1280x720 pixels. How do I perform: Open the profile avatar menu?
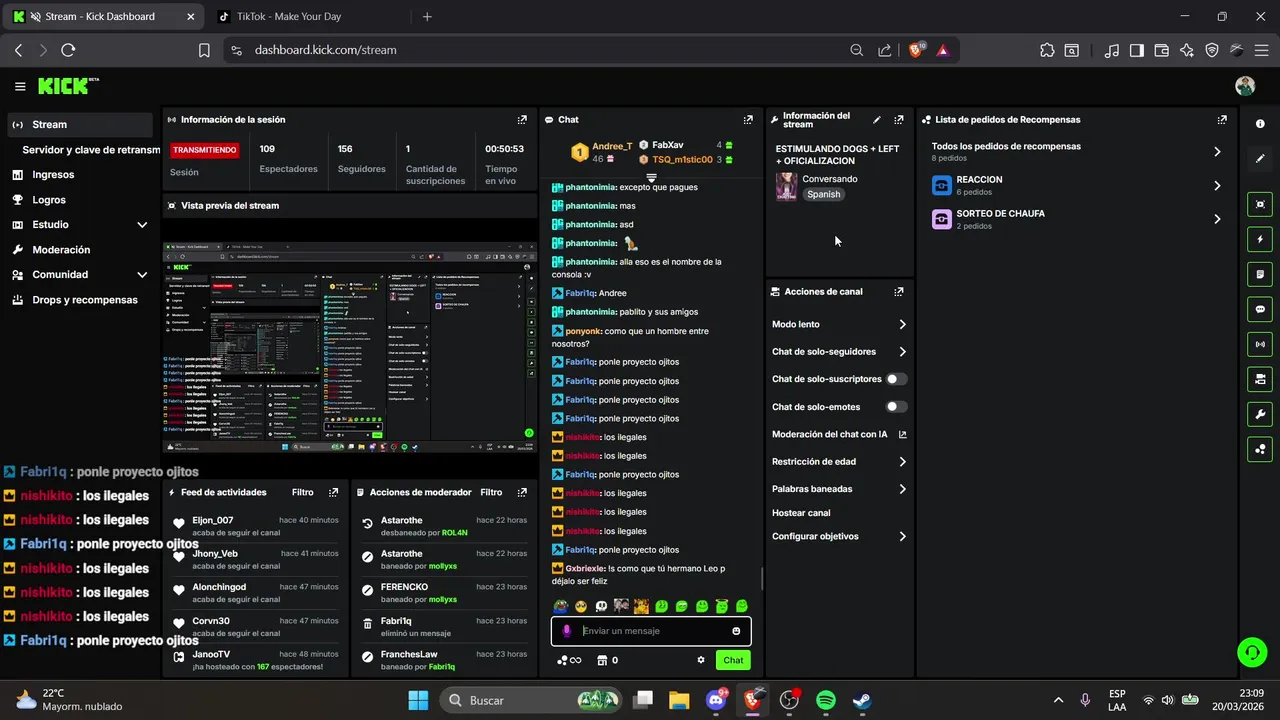tap(1245, 86)
